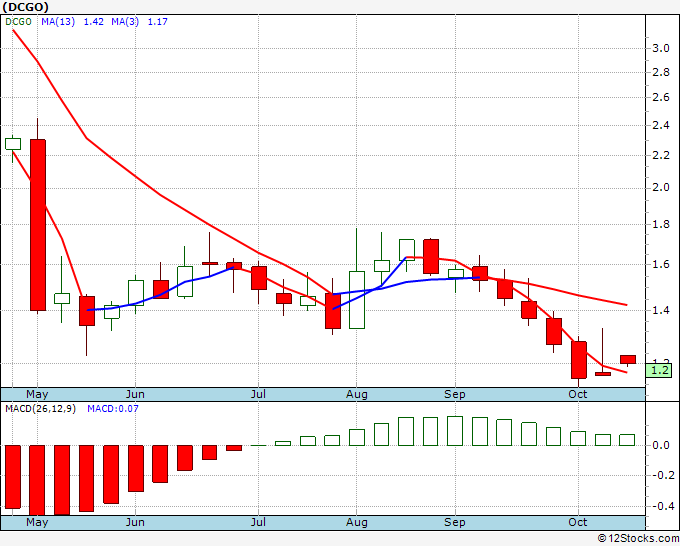
Task: Select Jun on the MACD panel date axis
Action: coord(135,522)
